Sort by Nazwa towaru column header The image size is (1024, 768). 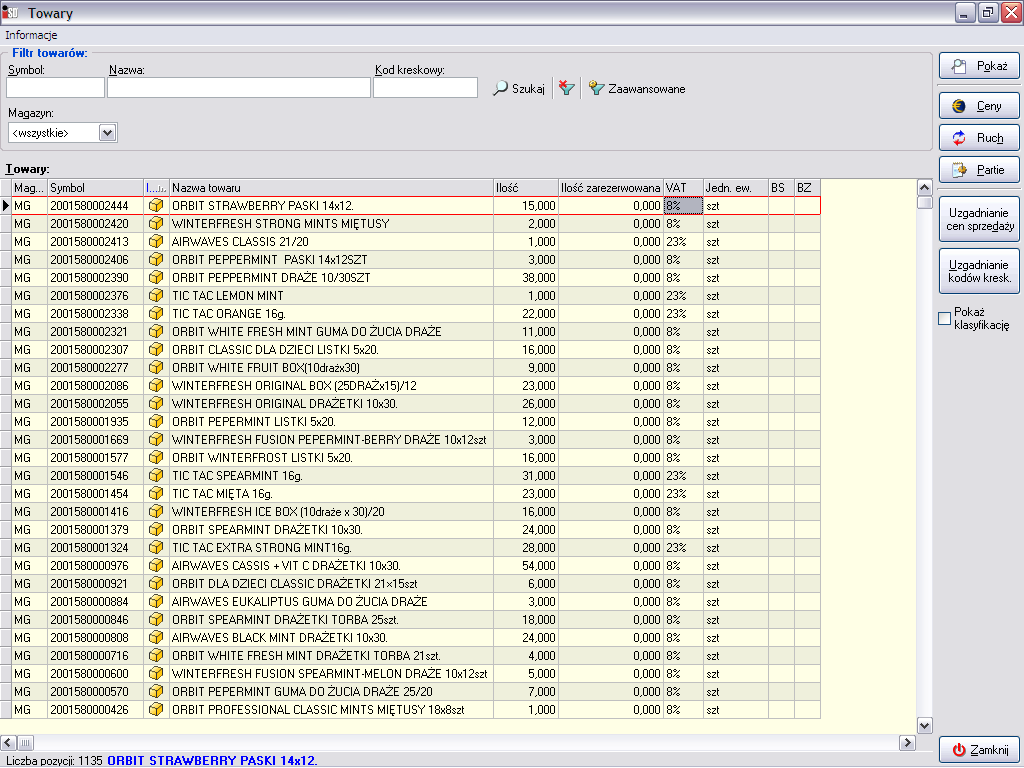tap(331, 188)
